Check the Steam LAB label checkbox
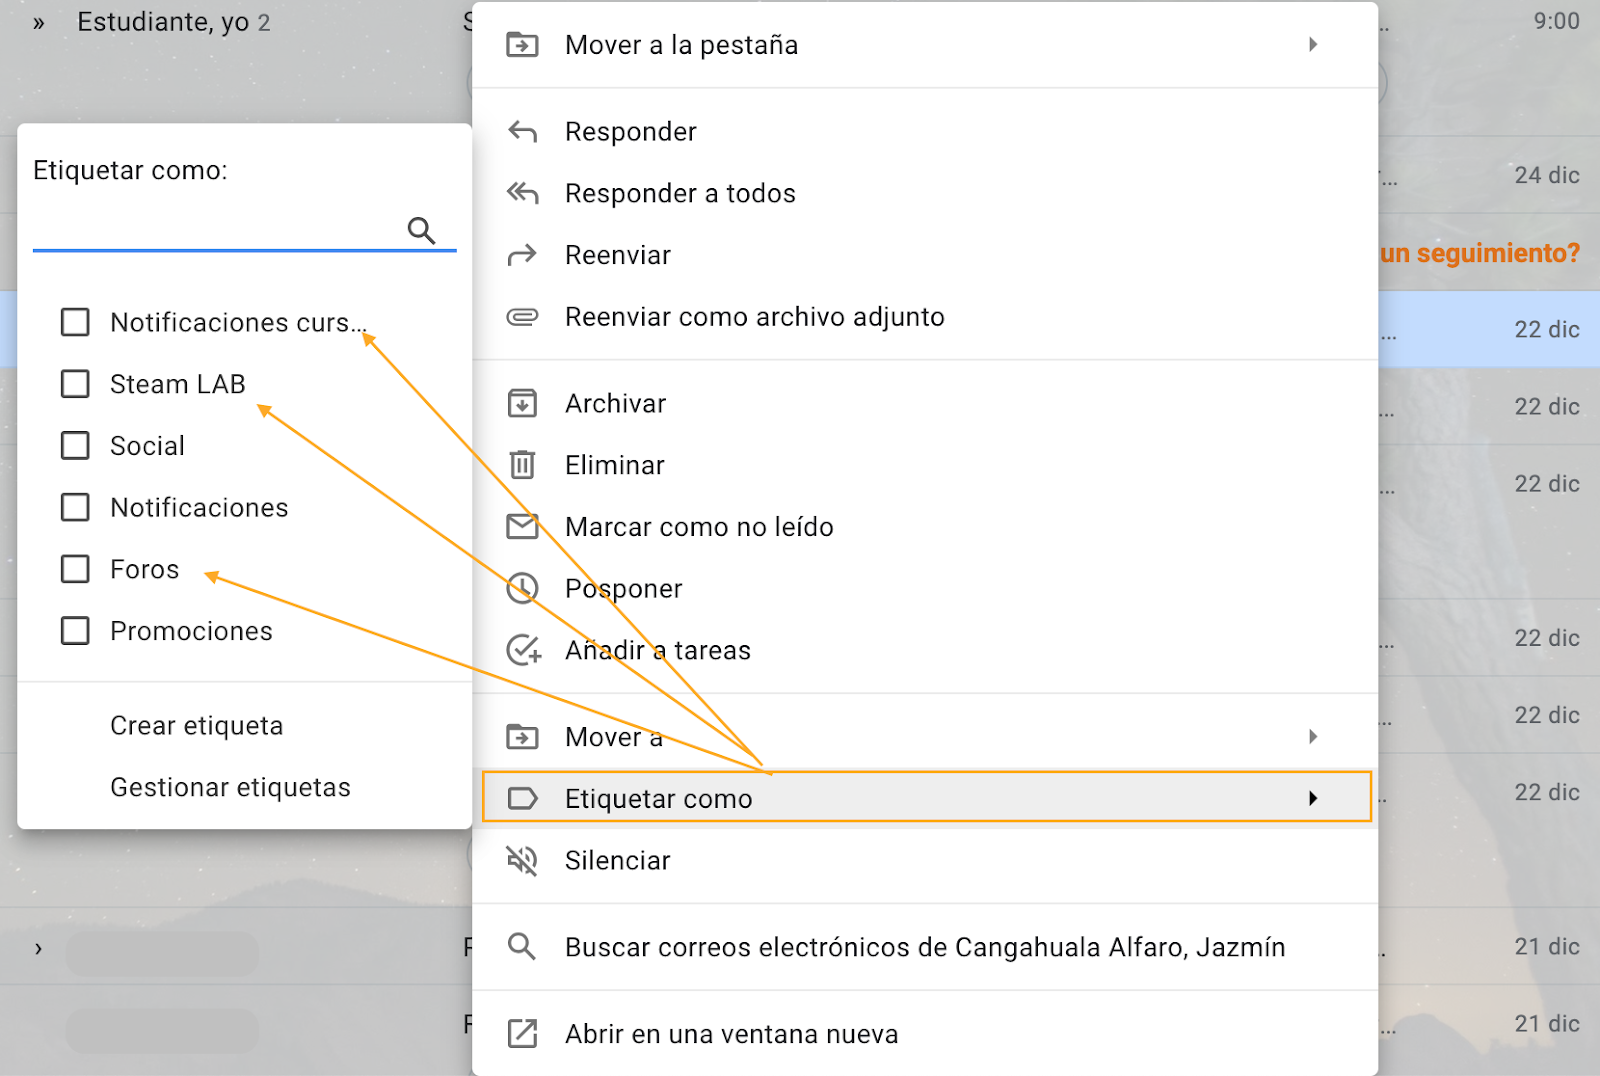The width and height of the screenshot is (1600, 1076). [x=75, y=384]
